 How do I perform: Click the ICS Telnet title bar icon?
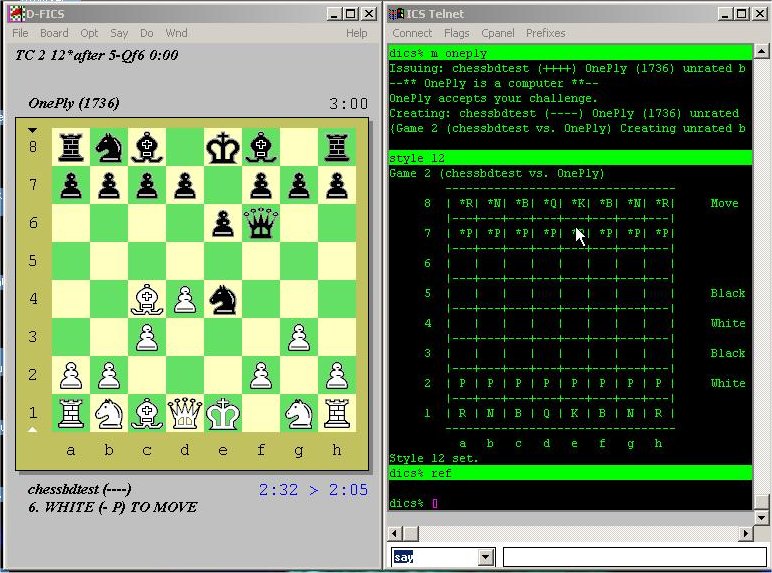tap(396, 14)
